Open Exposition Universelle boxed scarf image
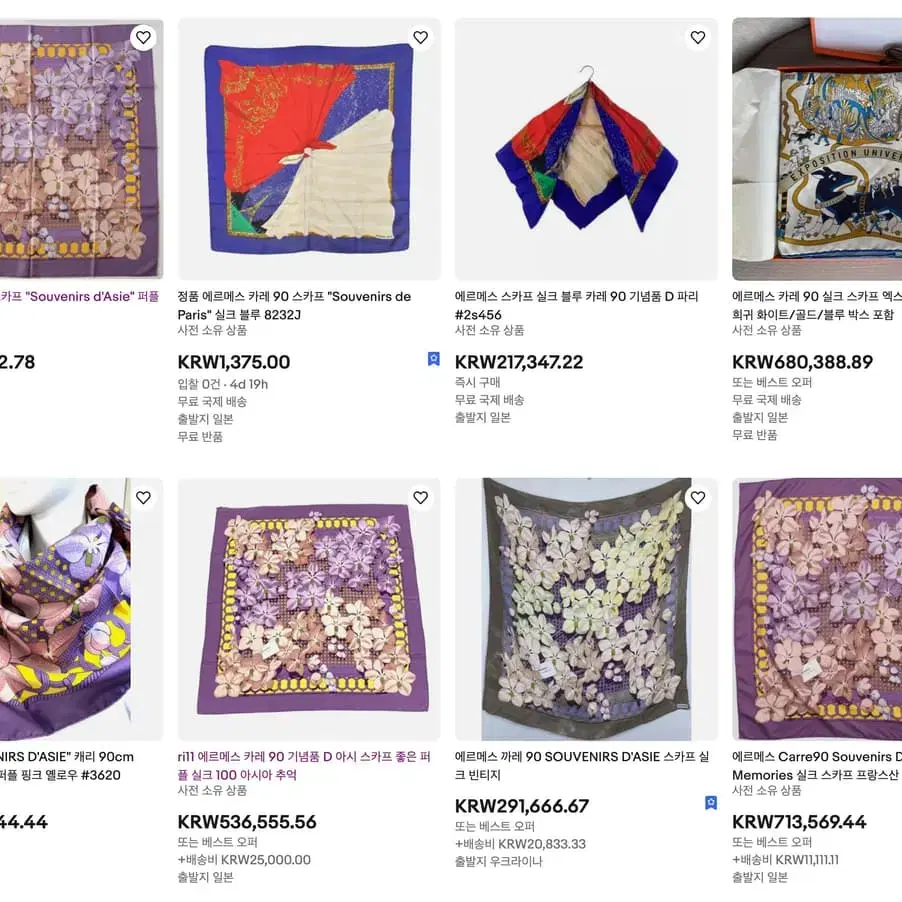 (817, 149)
